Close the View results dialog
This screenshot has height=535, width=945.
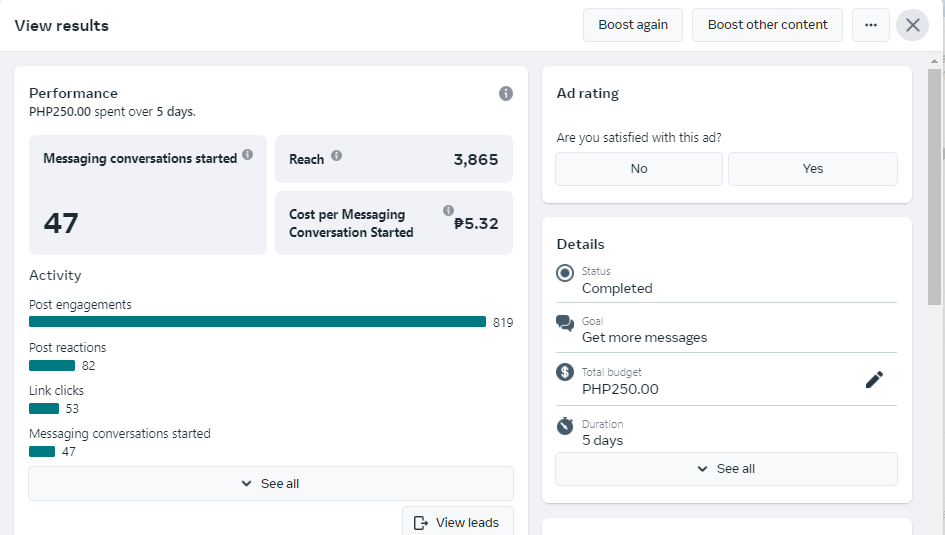click(912, 25)
